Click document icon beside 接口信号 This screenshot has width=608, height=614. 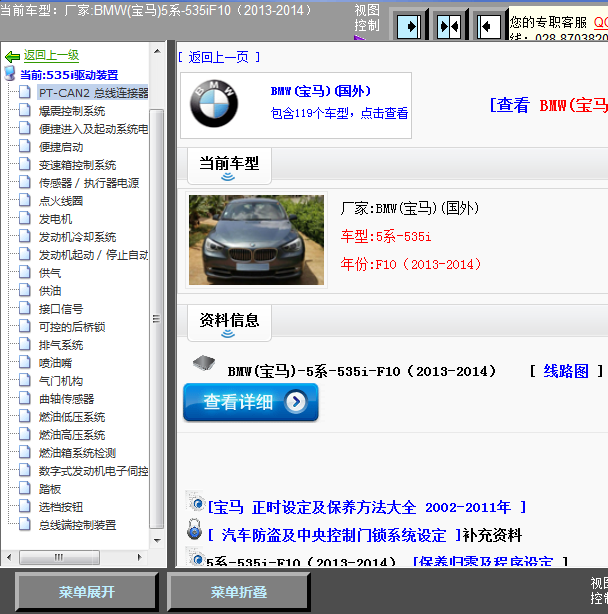[x=25, y=308]
